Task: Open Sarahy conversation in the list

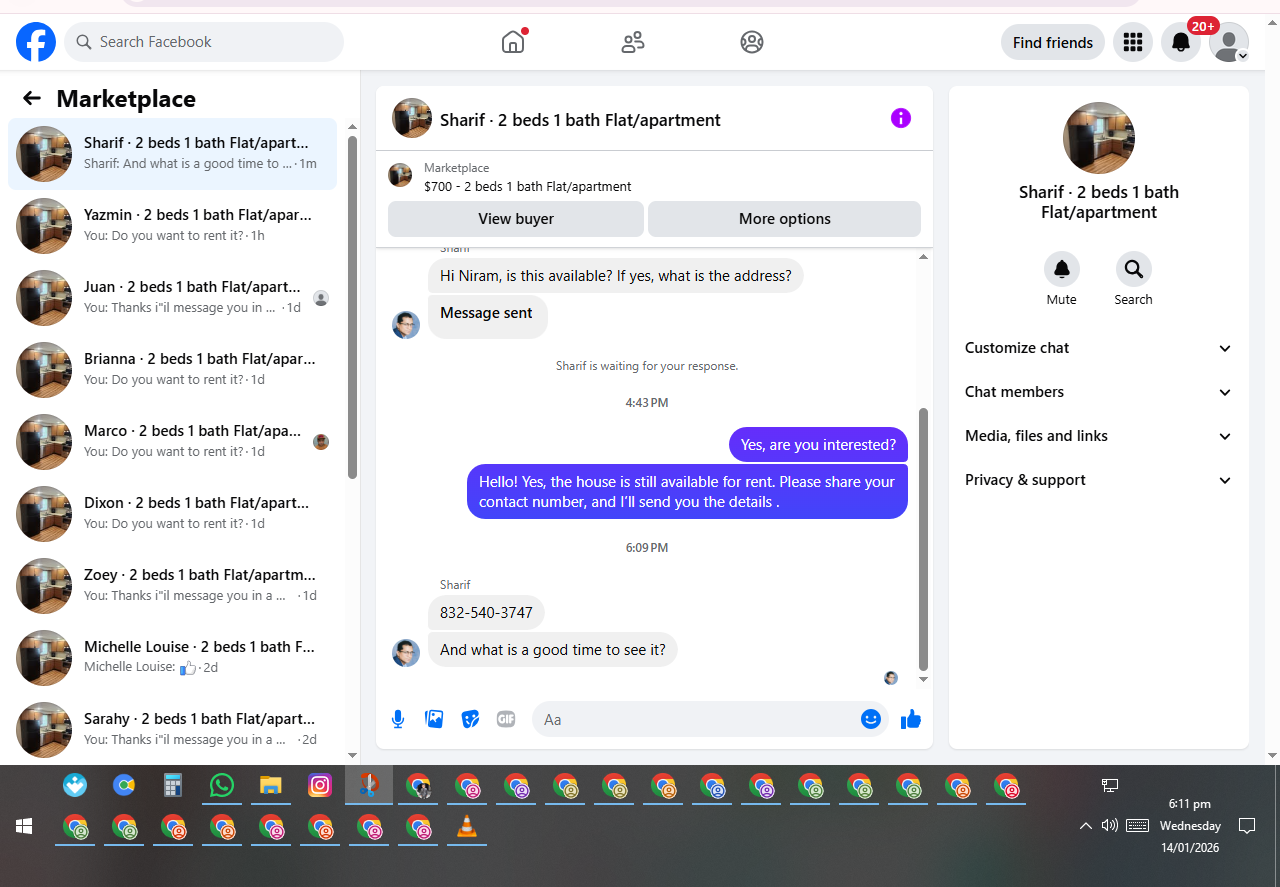Action: [x=172, y=730]
